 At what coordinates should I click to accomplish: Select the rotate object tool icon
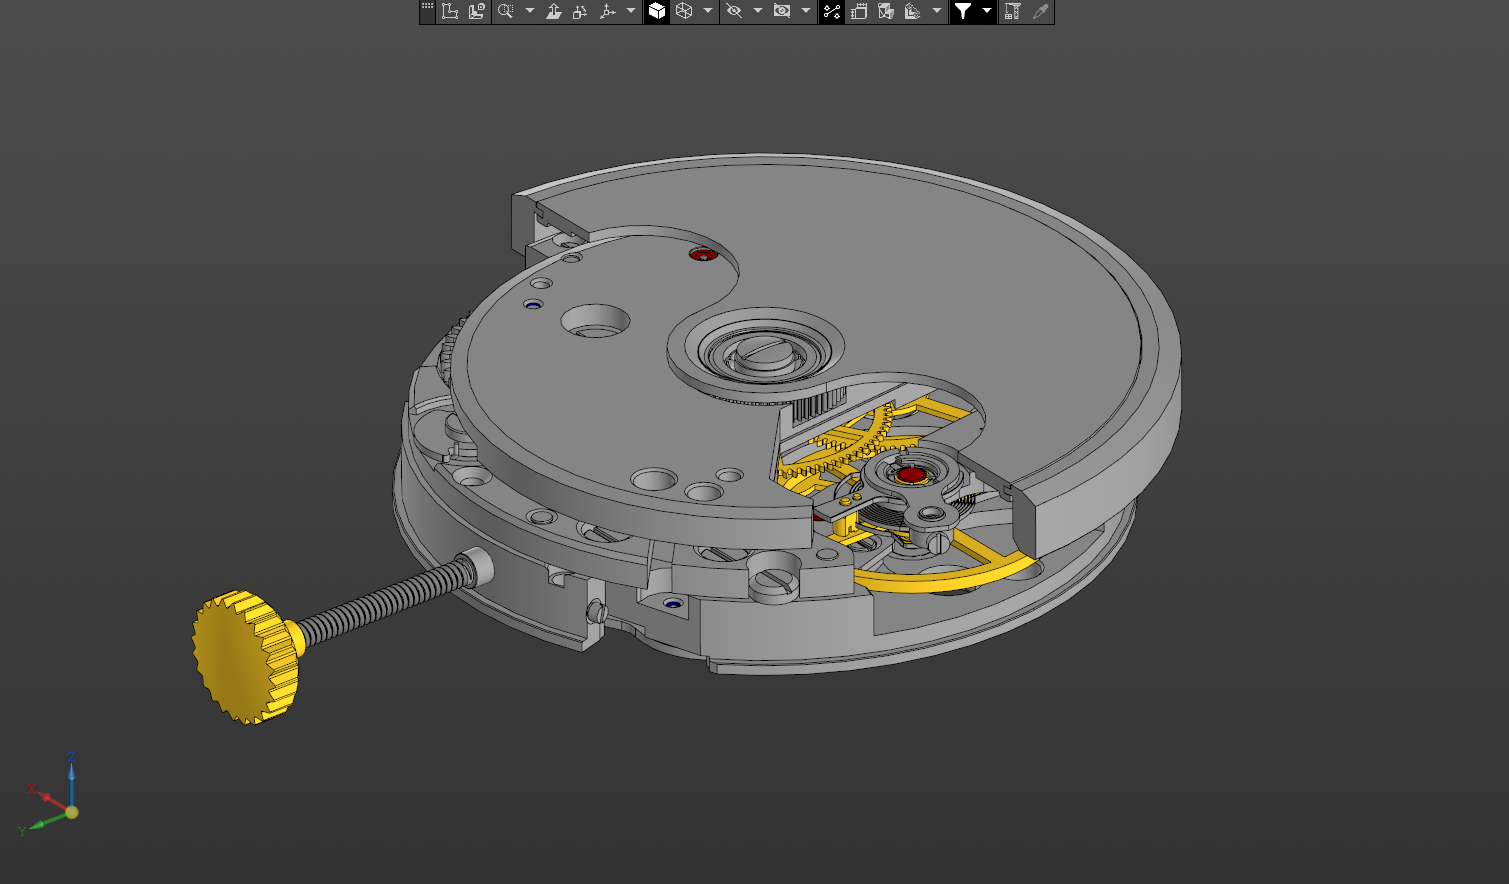(580, 11)
